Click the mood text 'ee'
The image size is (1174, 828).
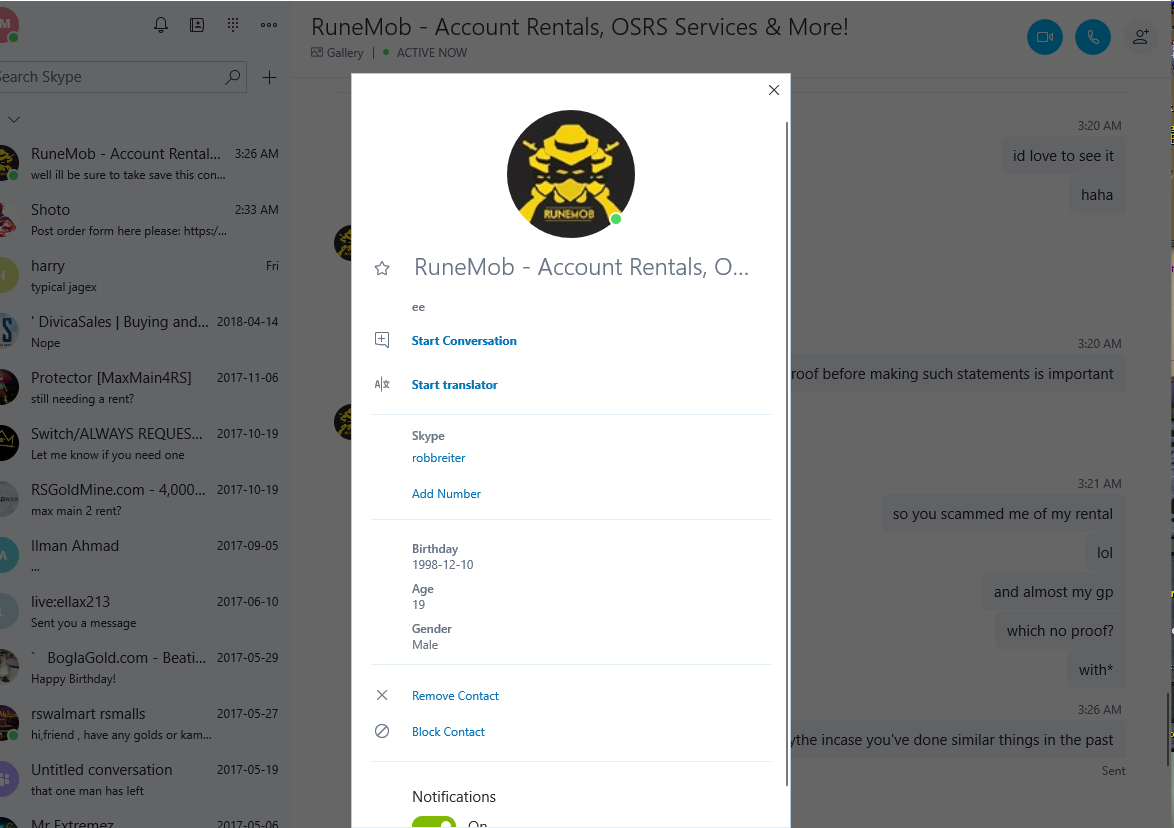419,307
